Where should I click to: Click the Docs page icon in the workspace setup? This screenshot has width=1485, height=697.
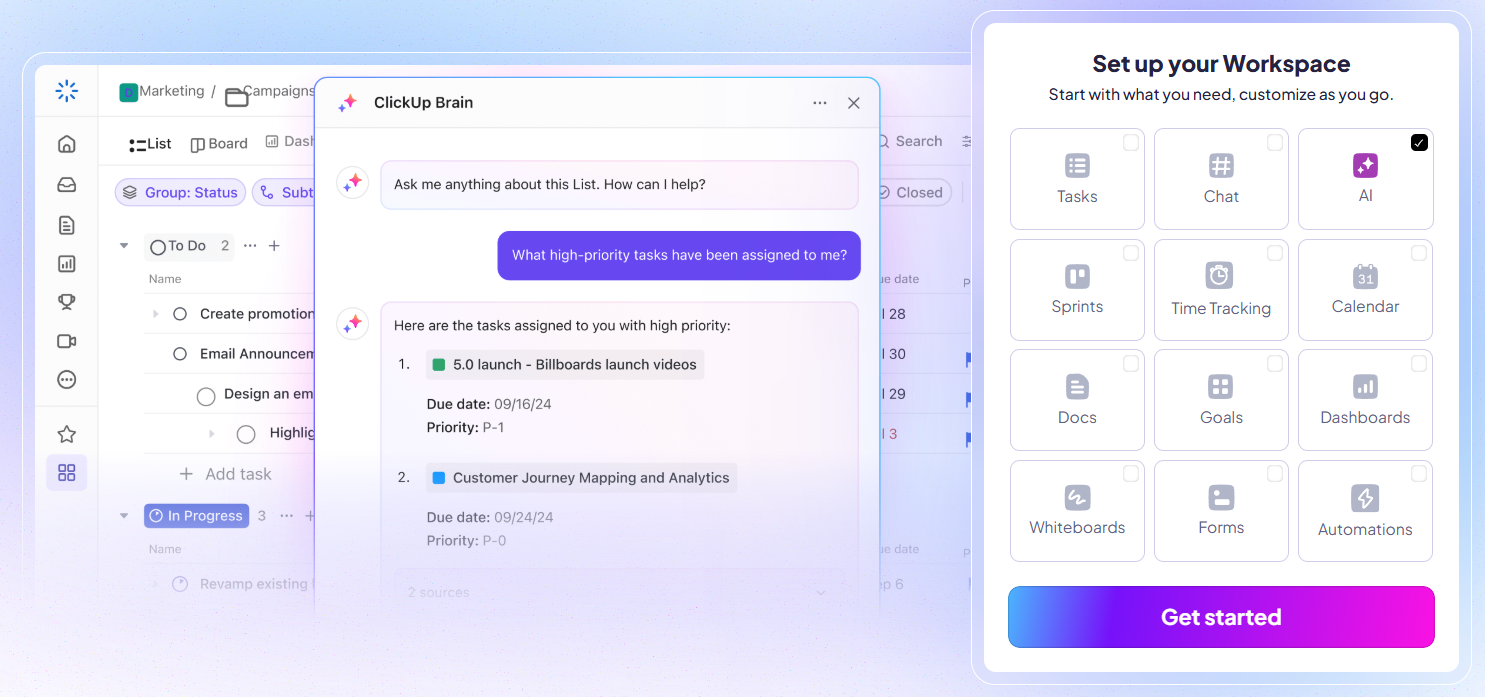click(1077, 386)
